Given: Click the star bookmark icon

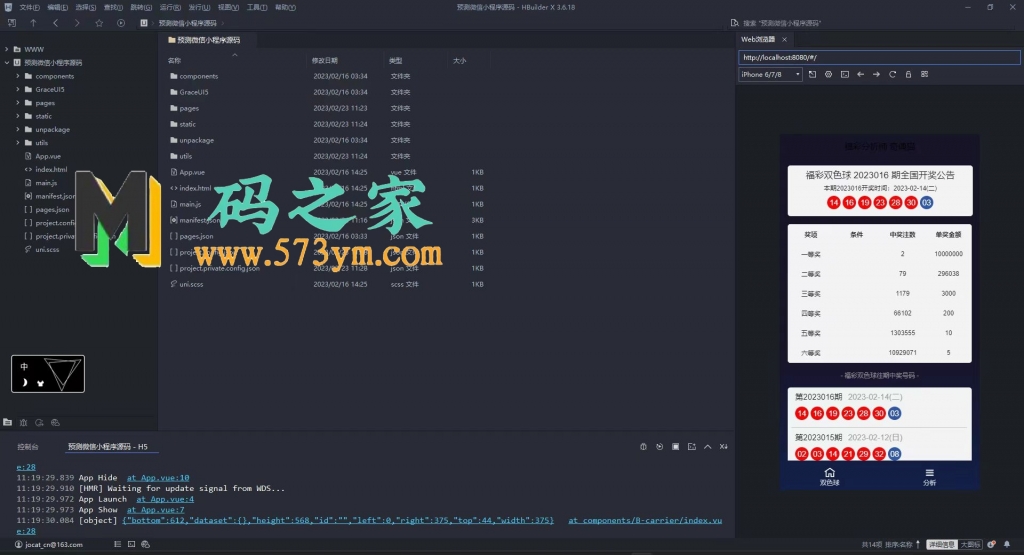Looking at the screenshot, I should point(99,23).
